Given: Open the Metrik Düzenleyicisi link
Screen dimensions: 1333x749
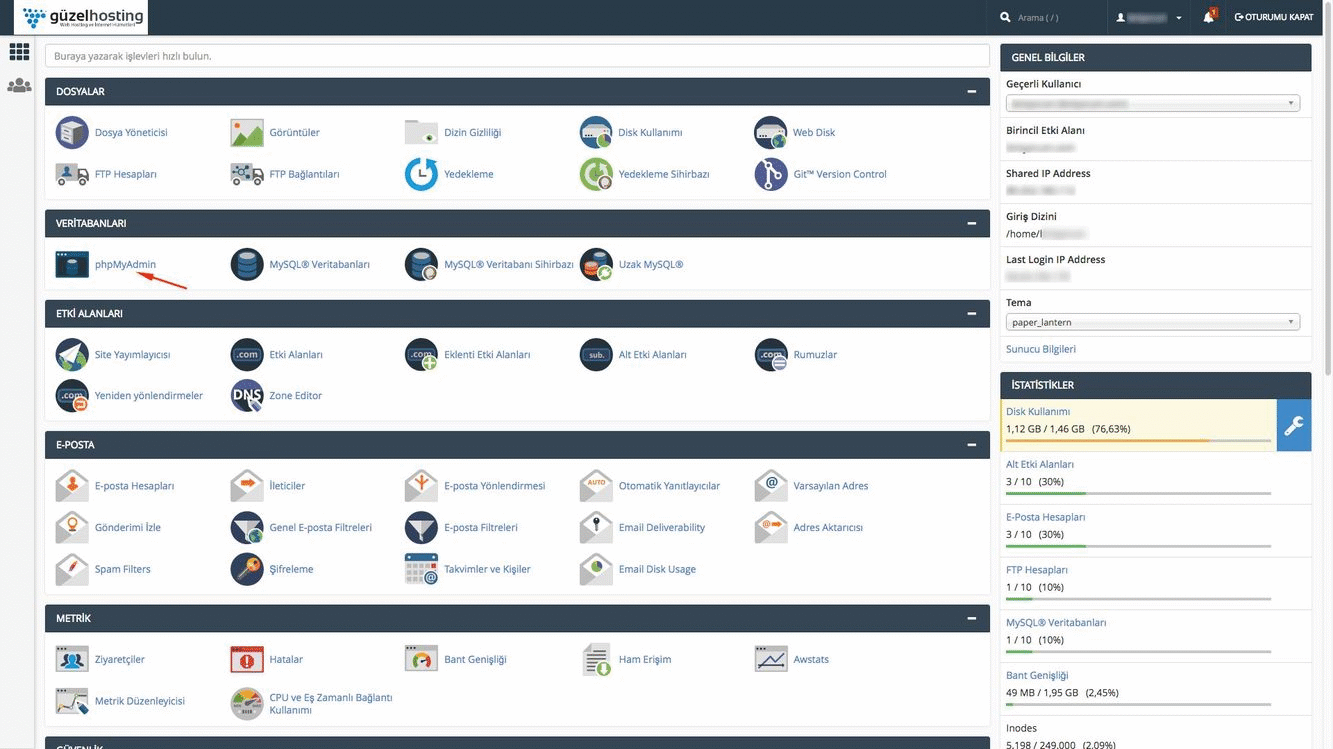Looking at the screenshot, I should click(x=140, y=701).
